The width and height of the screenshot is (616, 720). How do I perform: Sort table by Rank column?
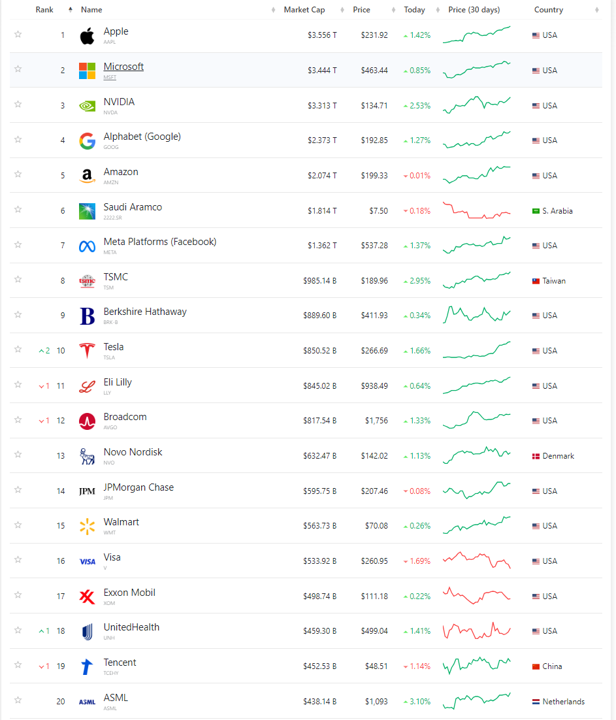point(45,10)
